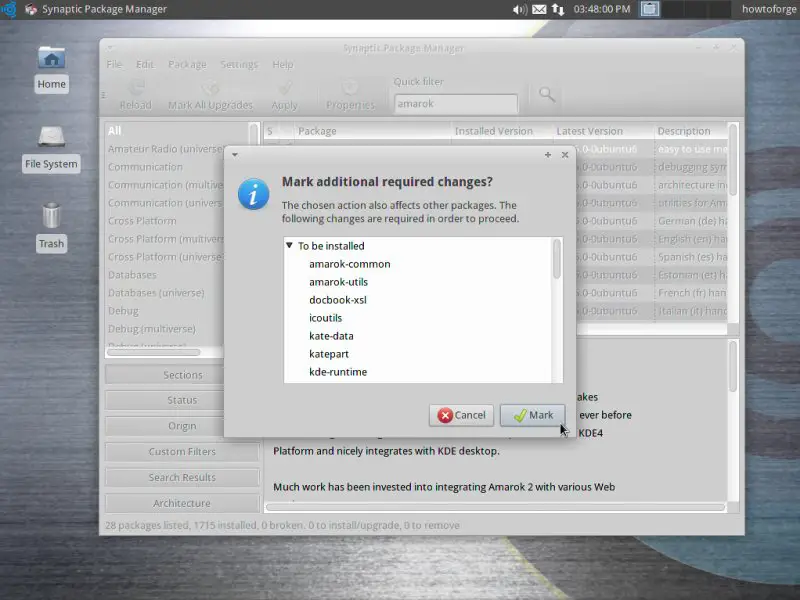Click the category list horizontal scrollbar

tap(154, 352)
